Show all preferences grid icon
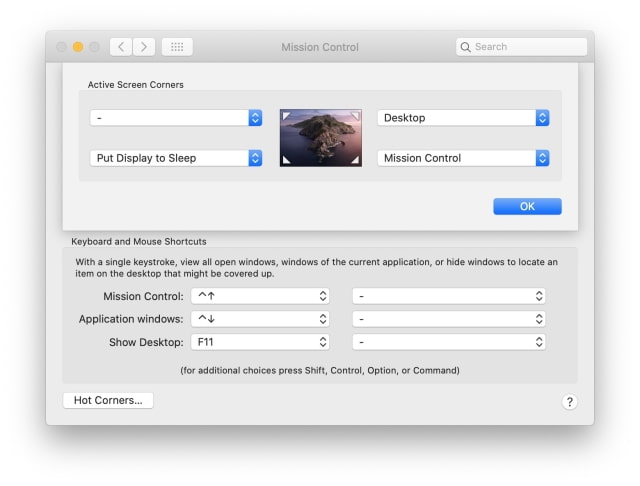Screen dimensions: 640x486 pyautogui.click(x=177, y=47)
